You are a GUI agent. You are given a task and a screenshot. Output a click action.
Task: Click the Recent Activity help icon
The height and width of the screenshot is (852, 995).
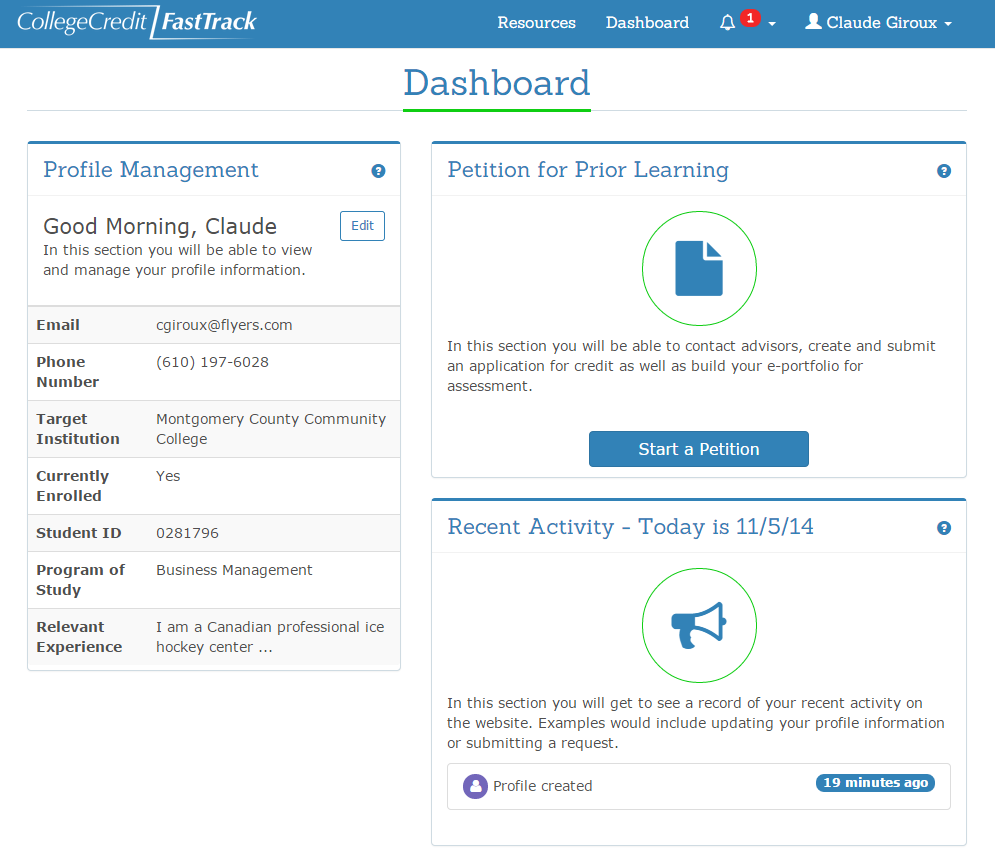pyautogui.click(x=944, y=528)
